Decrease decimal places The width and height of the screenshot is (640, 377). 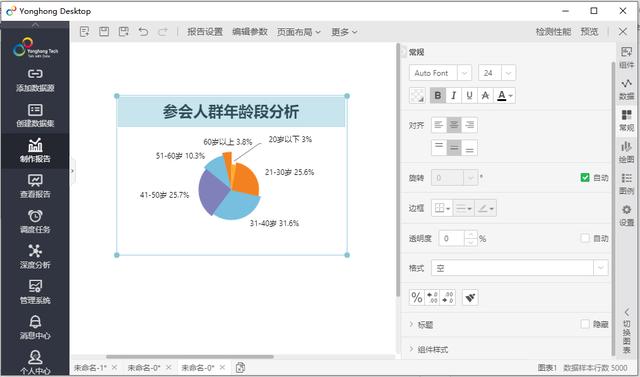(x=448, y=297)
